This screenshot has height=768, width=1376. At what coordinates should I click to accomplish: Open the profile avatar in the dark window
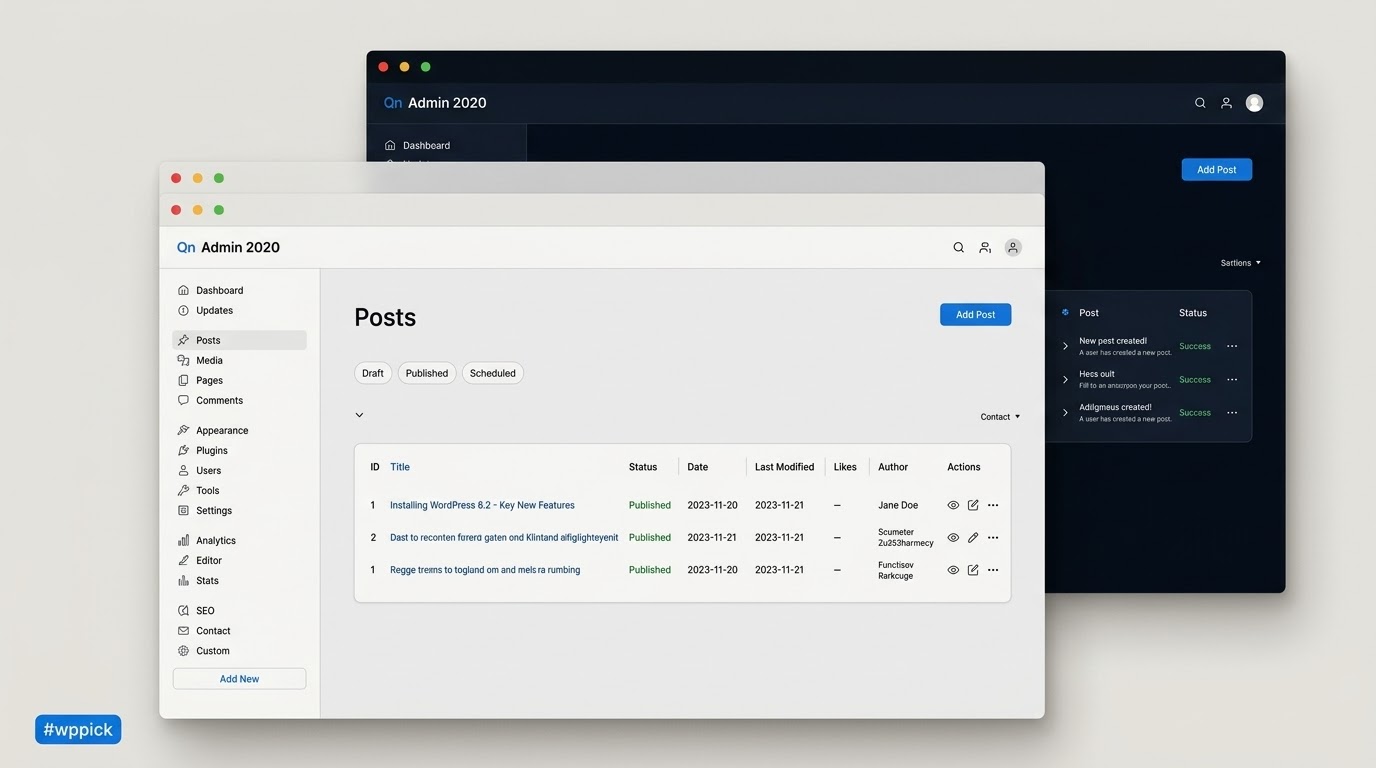point(1254,103)
